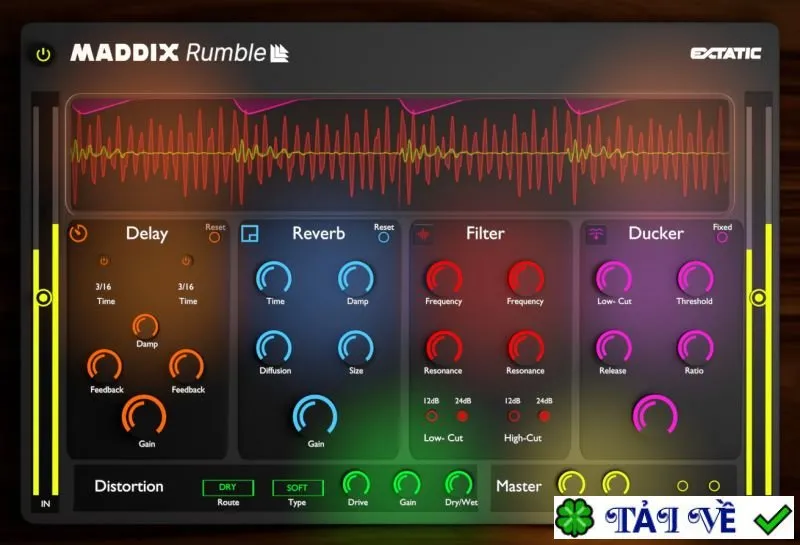Click the Ducker Threshold knob
800x545 pixels.
(695, 279)
